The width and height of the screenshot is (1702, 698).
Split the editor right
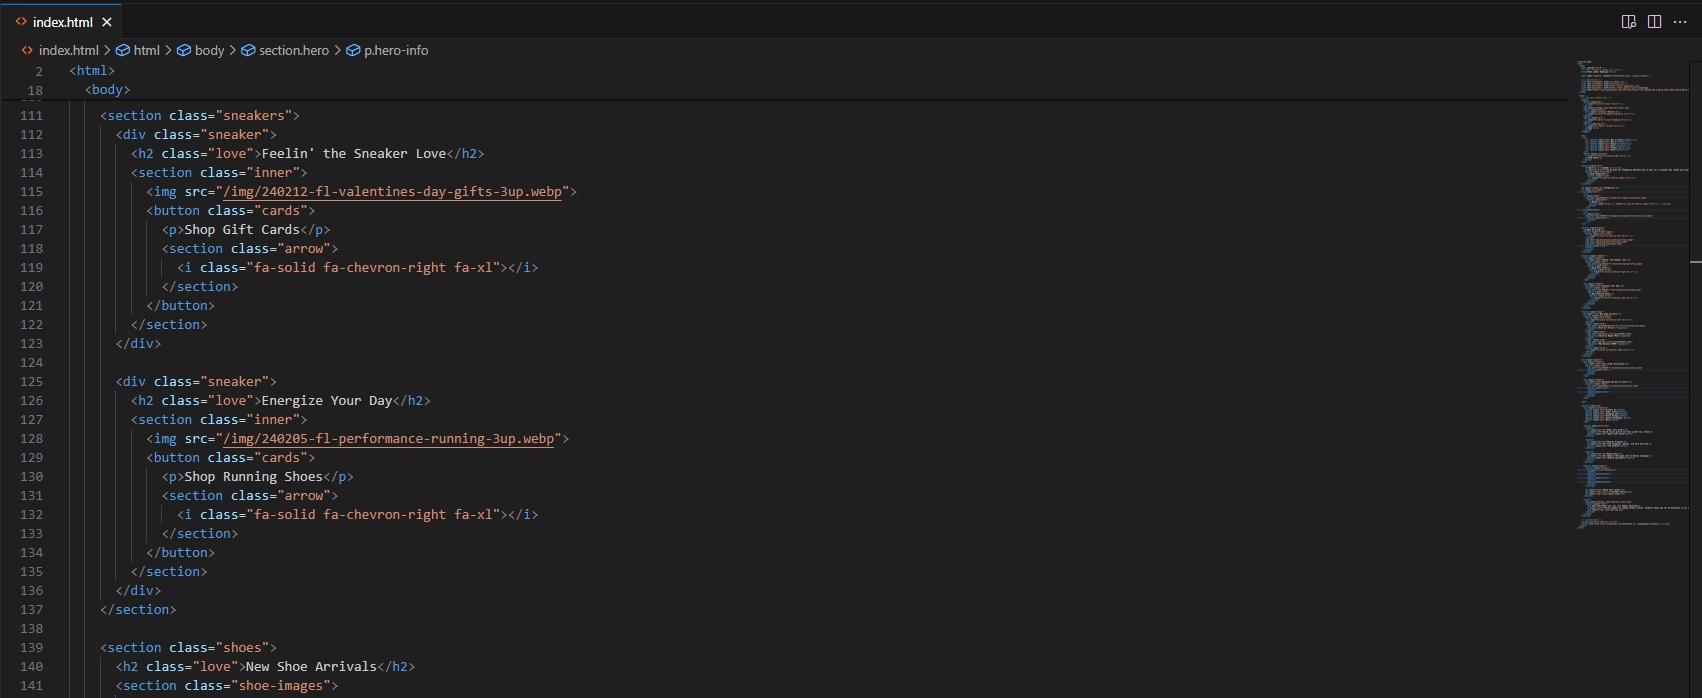tap(1655, 22)
